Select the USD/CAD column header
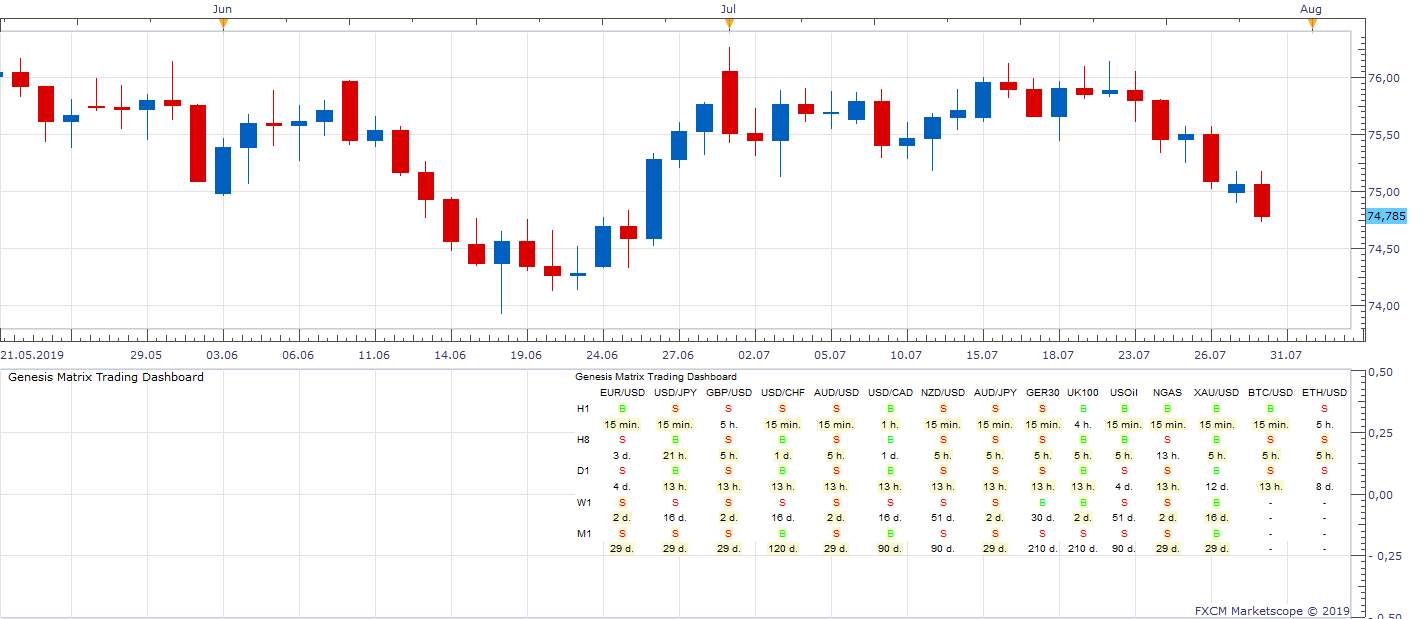1423x619 pixels. [x=890, y=393]
